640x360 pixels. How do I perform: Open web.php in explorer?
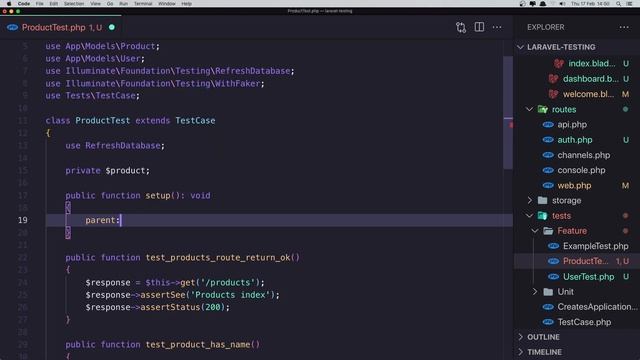pos(574,185)
